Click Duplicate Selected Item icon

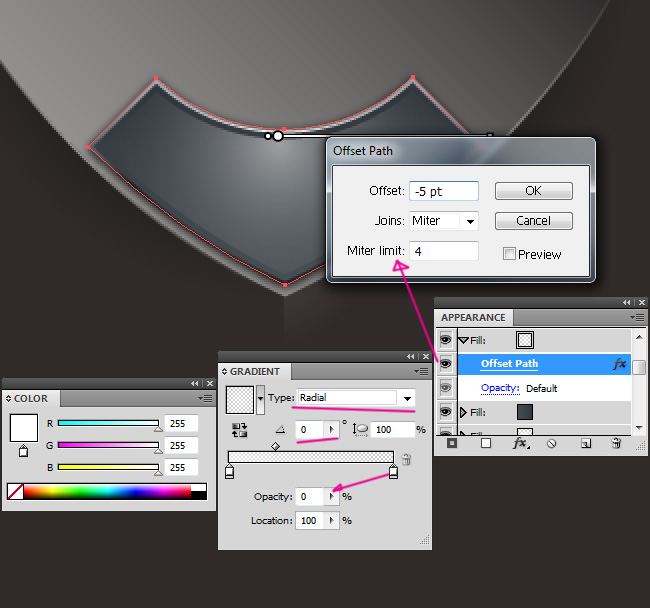coord(586,442)
